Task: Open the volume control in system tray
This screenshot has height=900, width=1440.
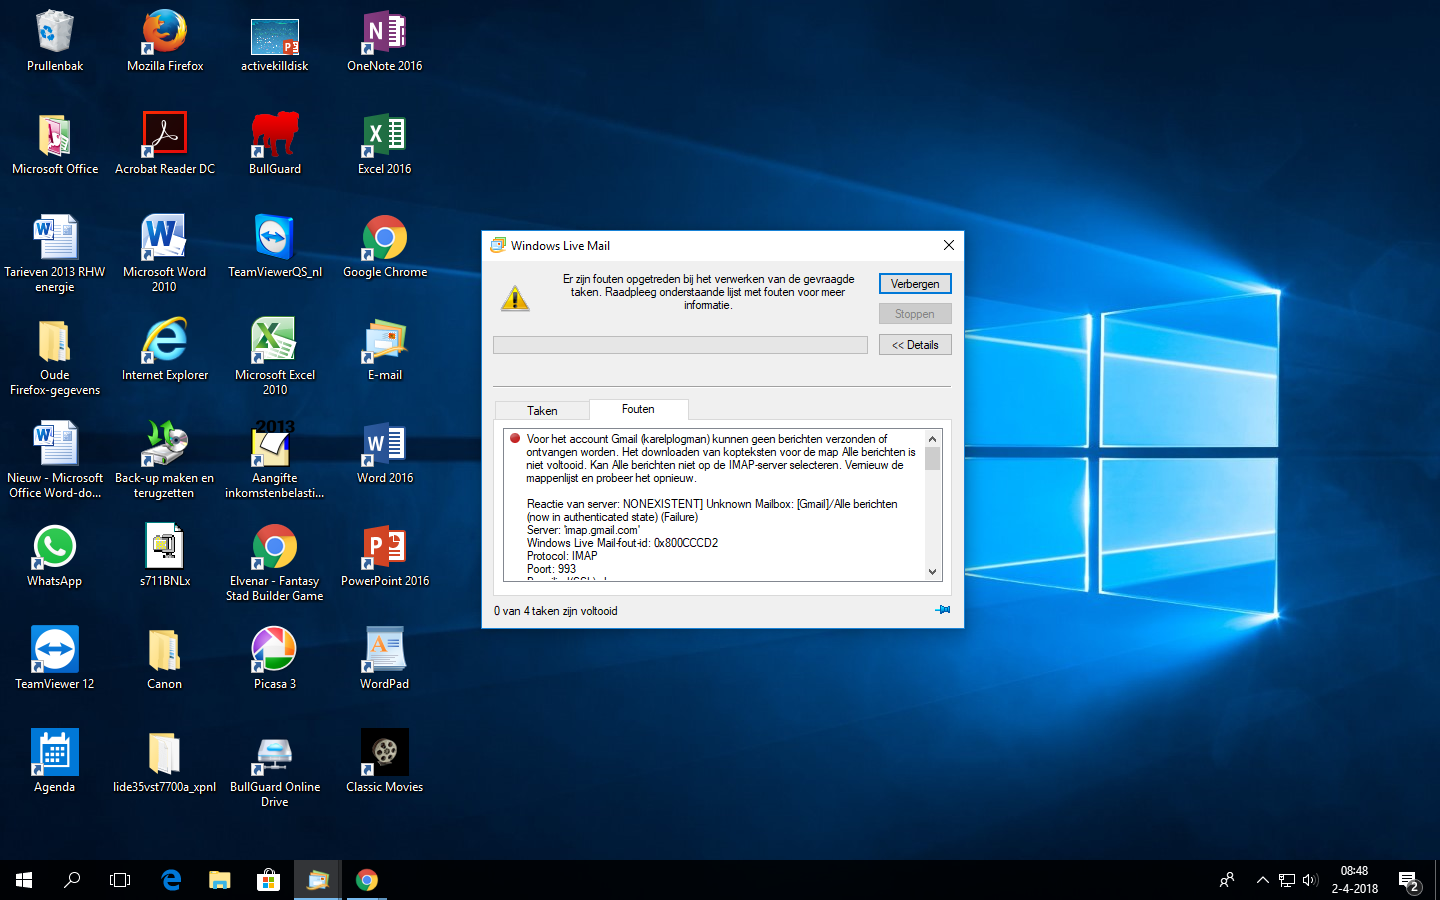Action: point(1310,880)
